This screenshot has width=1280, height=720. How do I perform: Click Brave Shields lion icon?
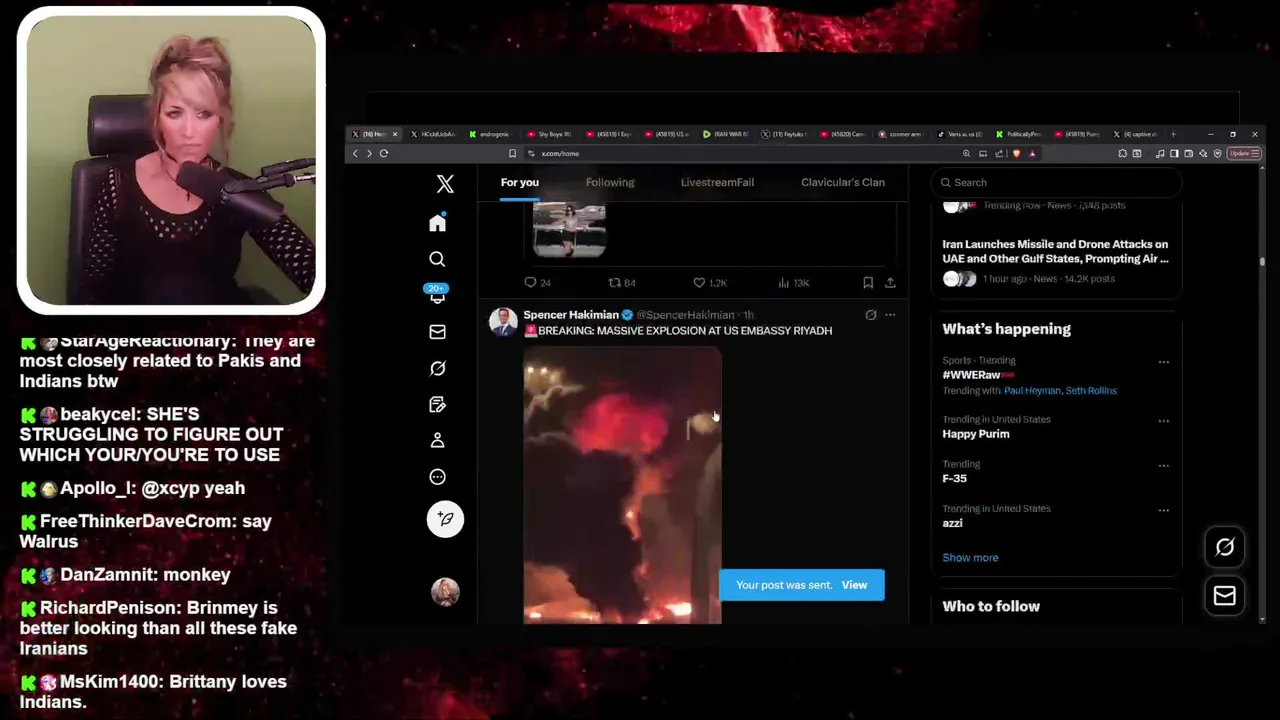point(1016,153)
